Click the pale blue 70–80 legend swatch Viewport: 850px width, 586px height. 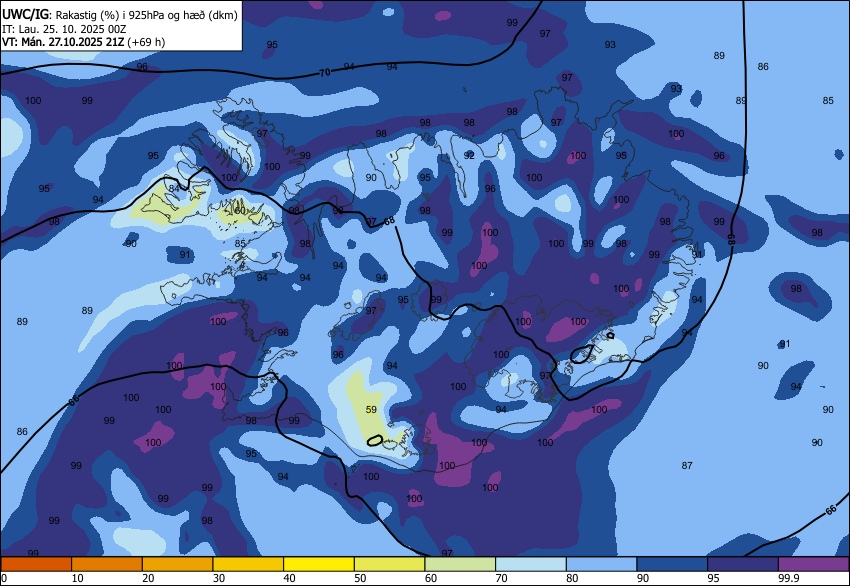coord(531,564)
